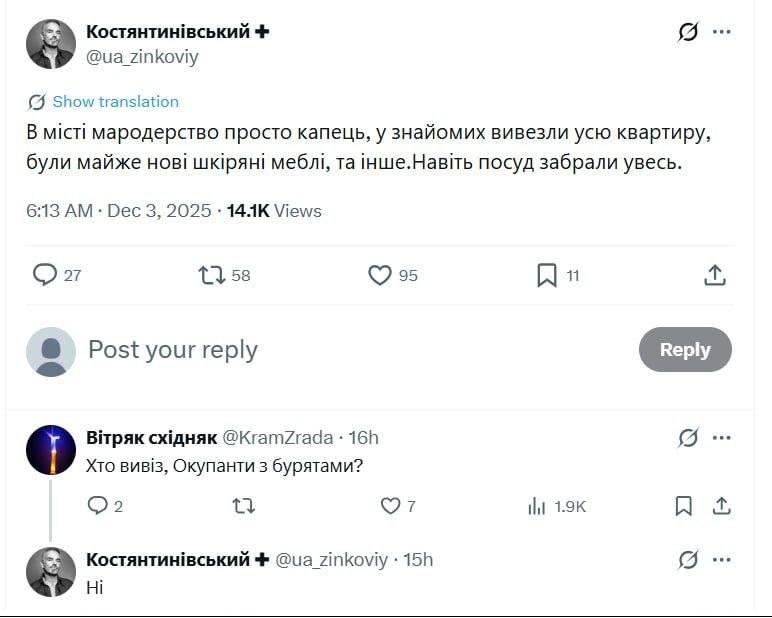This screenshot has width=772, height=618.
Task: Repost the main tweet with 58 reposts
Action: [212, 275]
